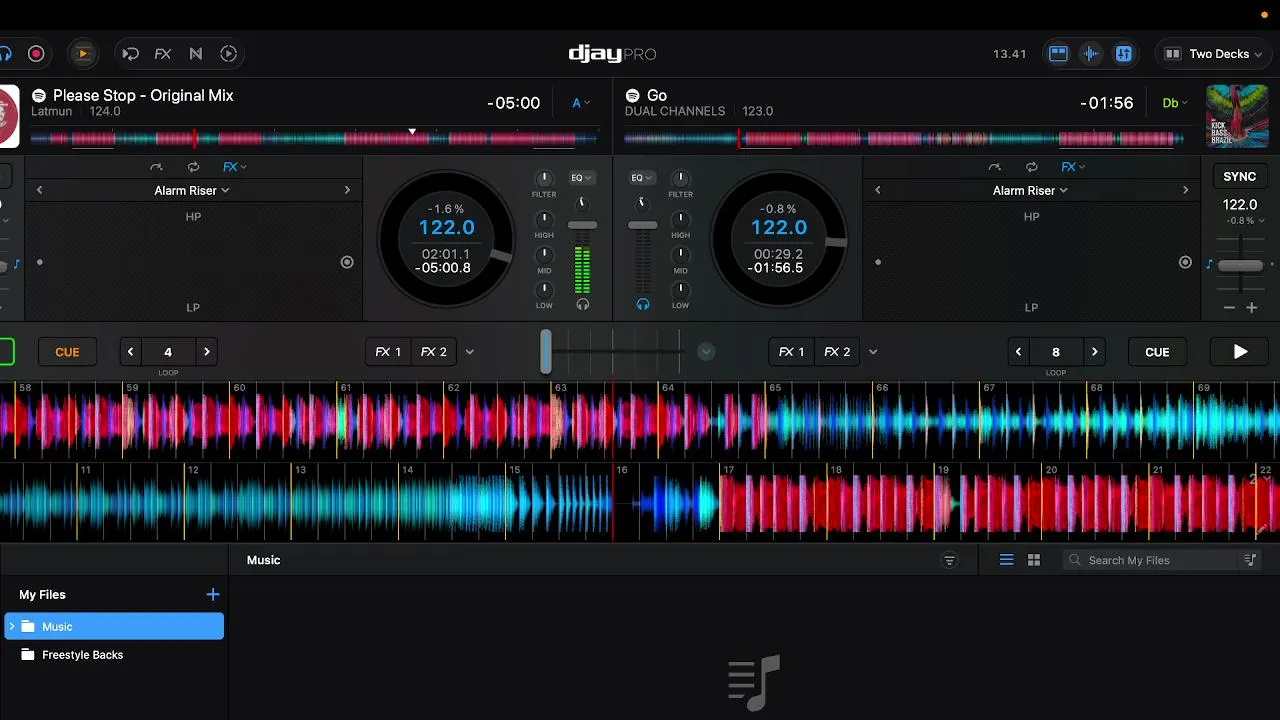The image size is (1280, 720).
Task: Click the orange CUE button on deck 1
Action: tap(67, 352)
